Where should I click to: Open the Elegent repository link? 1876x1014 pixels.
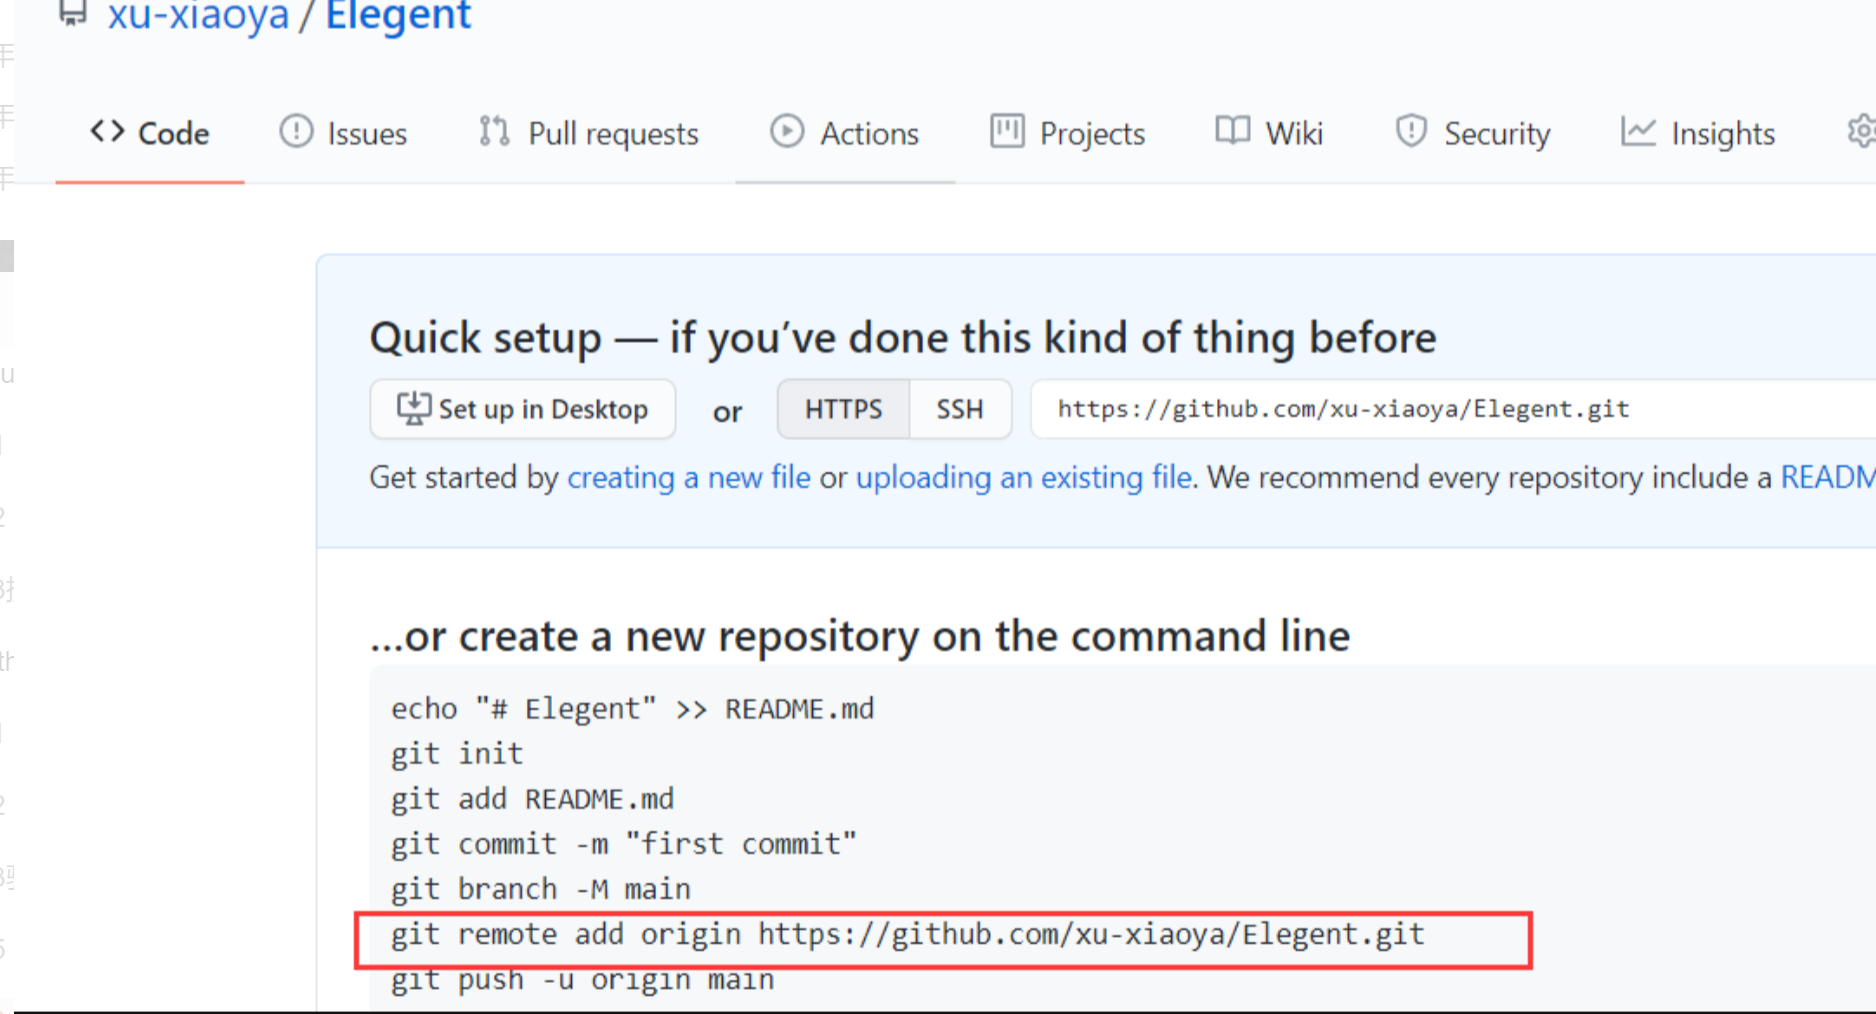pos(398,15)
